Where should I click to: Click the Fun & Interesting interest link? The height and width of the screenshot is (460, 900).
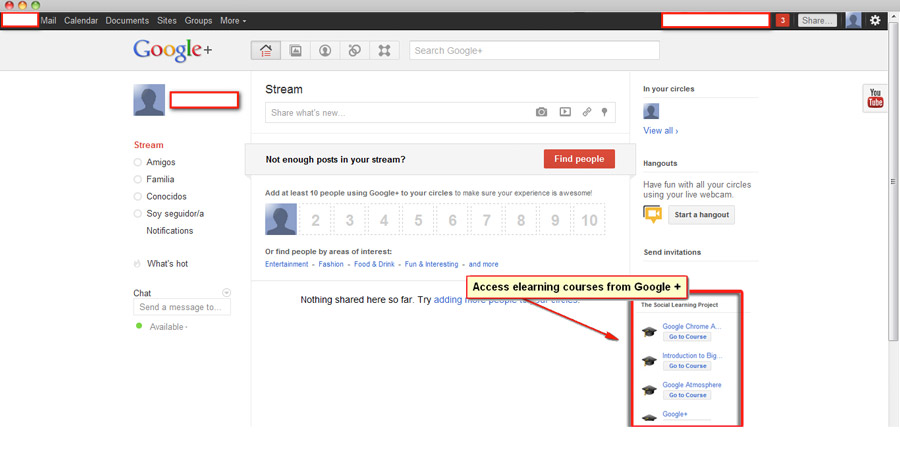[432, 264]
